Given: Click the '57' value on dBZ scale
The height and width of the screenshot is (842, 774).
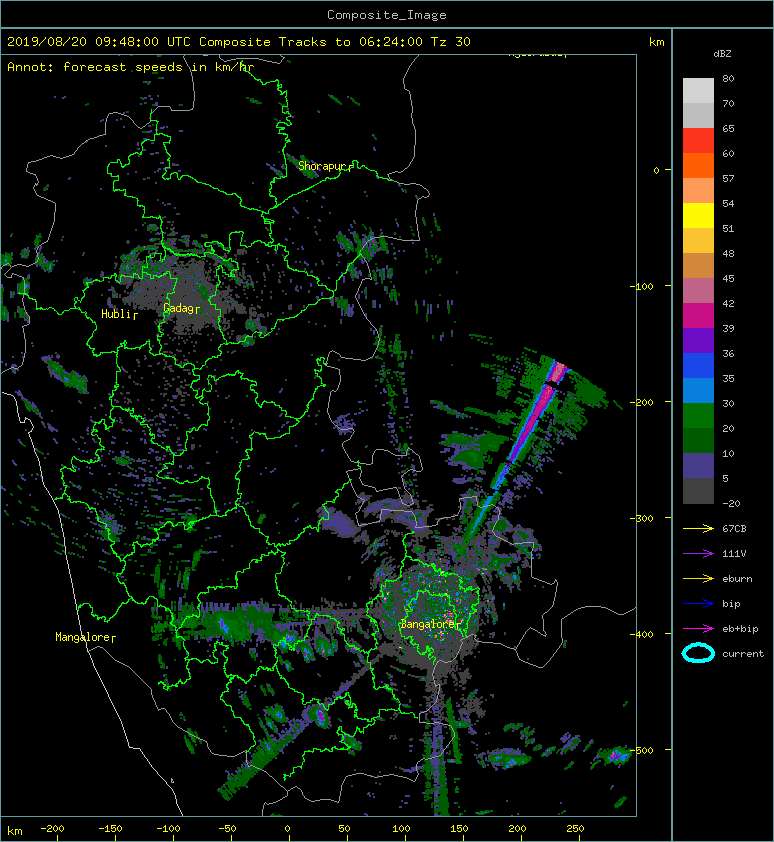Looking at the screenshot, I should point(728,178).
